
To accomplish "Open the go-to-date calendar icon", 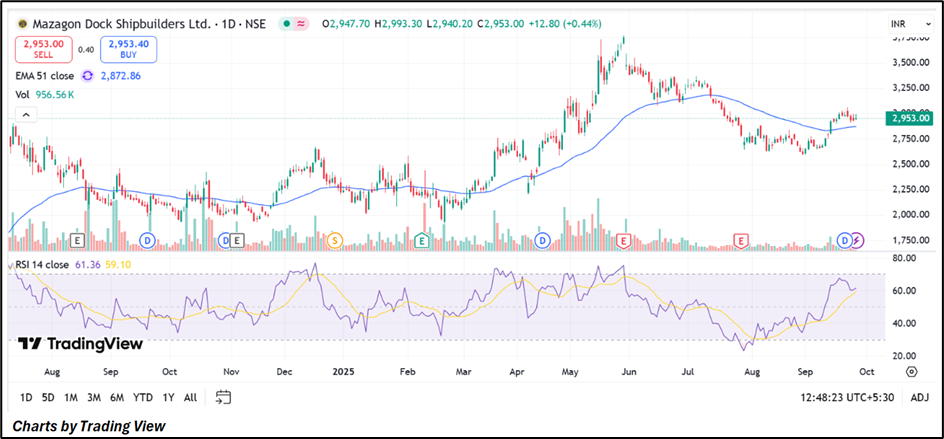I will click(x=223, y=397).
